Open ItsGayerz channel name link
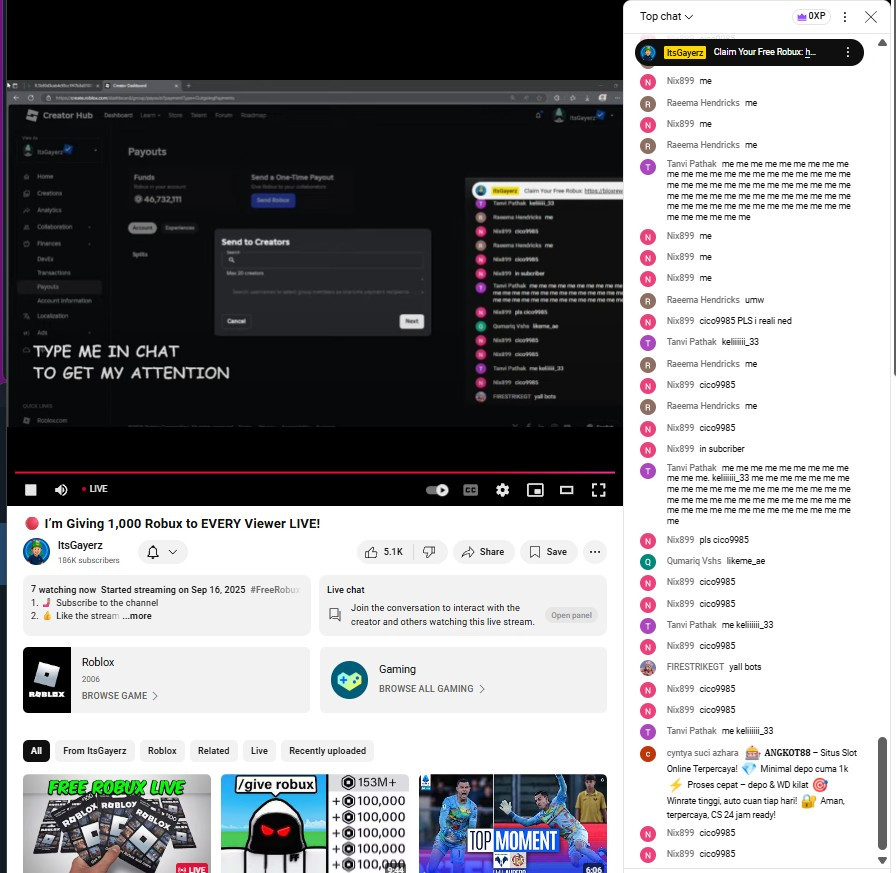This screenshot has height=873, width=896. (80, 545)
